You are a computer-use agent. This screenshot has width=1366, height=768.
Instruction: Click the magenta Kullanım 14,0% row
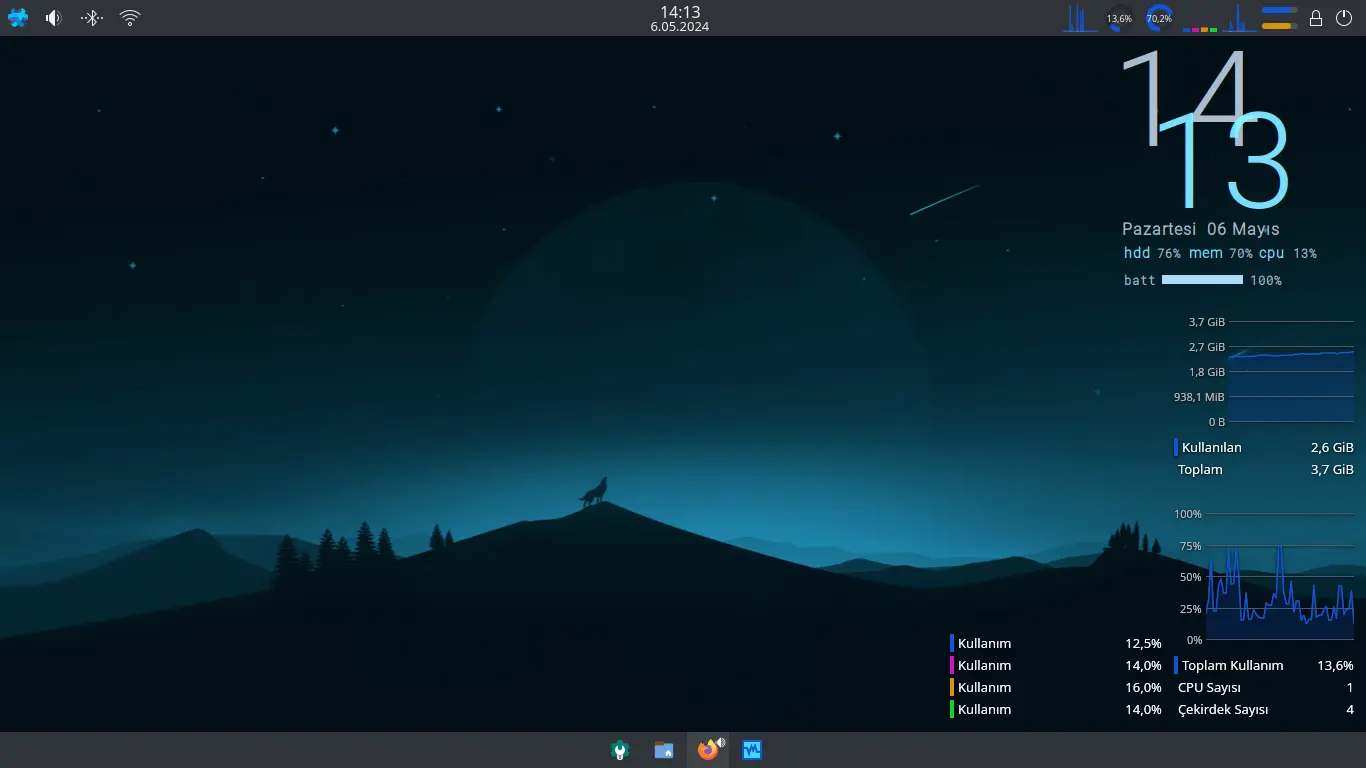[x=1056, y=665]
